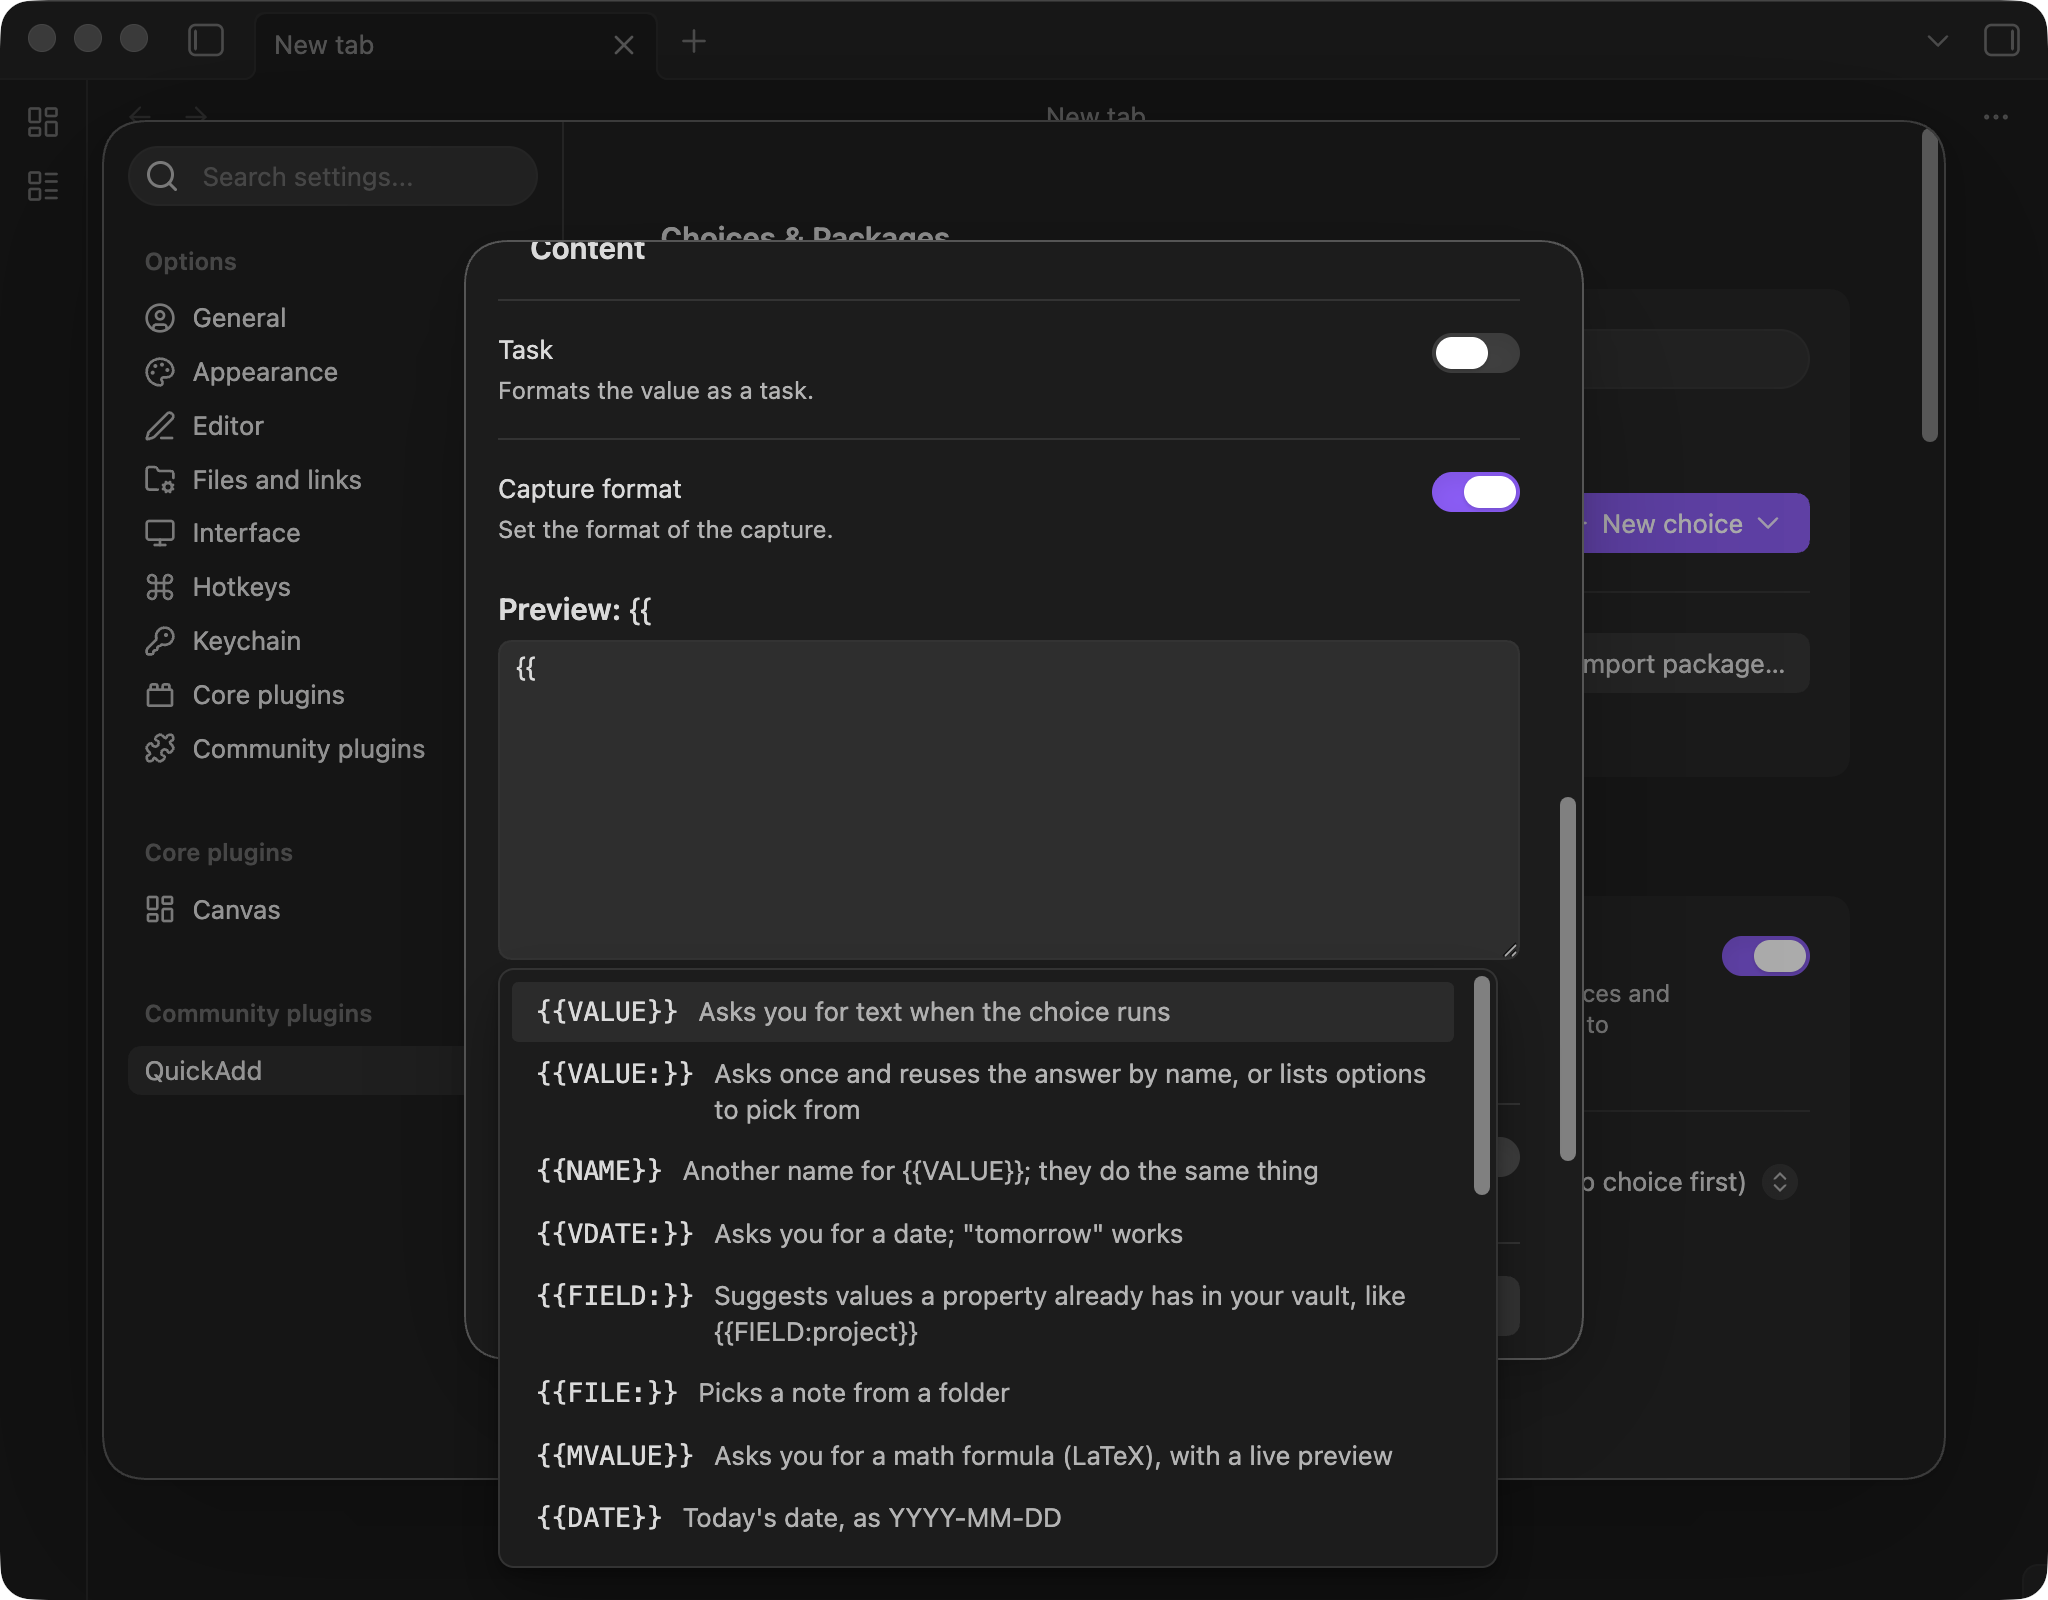Click the Appearance palette icon
2048x1600 pixels.
[x=160, y=372]
